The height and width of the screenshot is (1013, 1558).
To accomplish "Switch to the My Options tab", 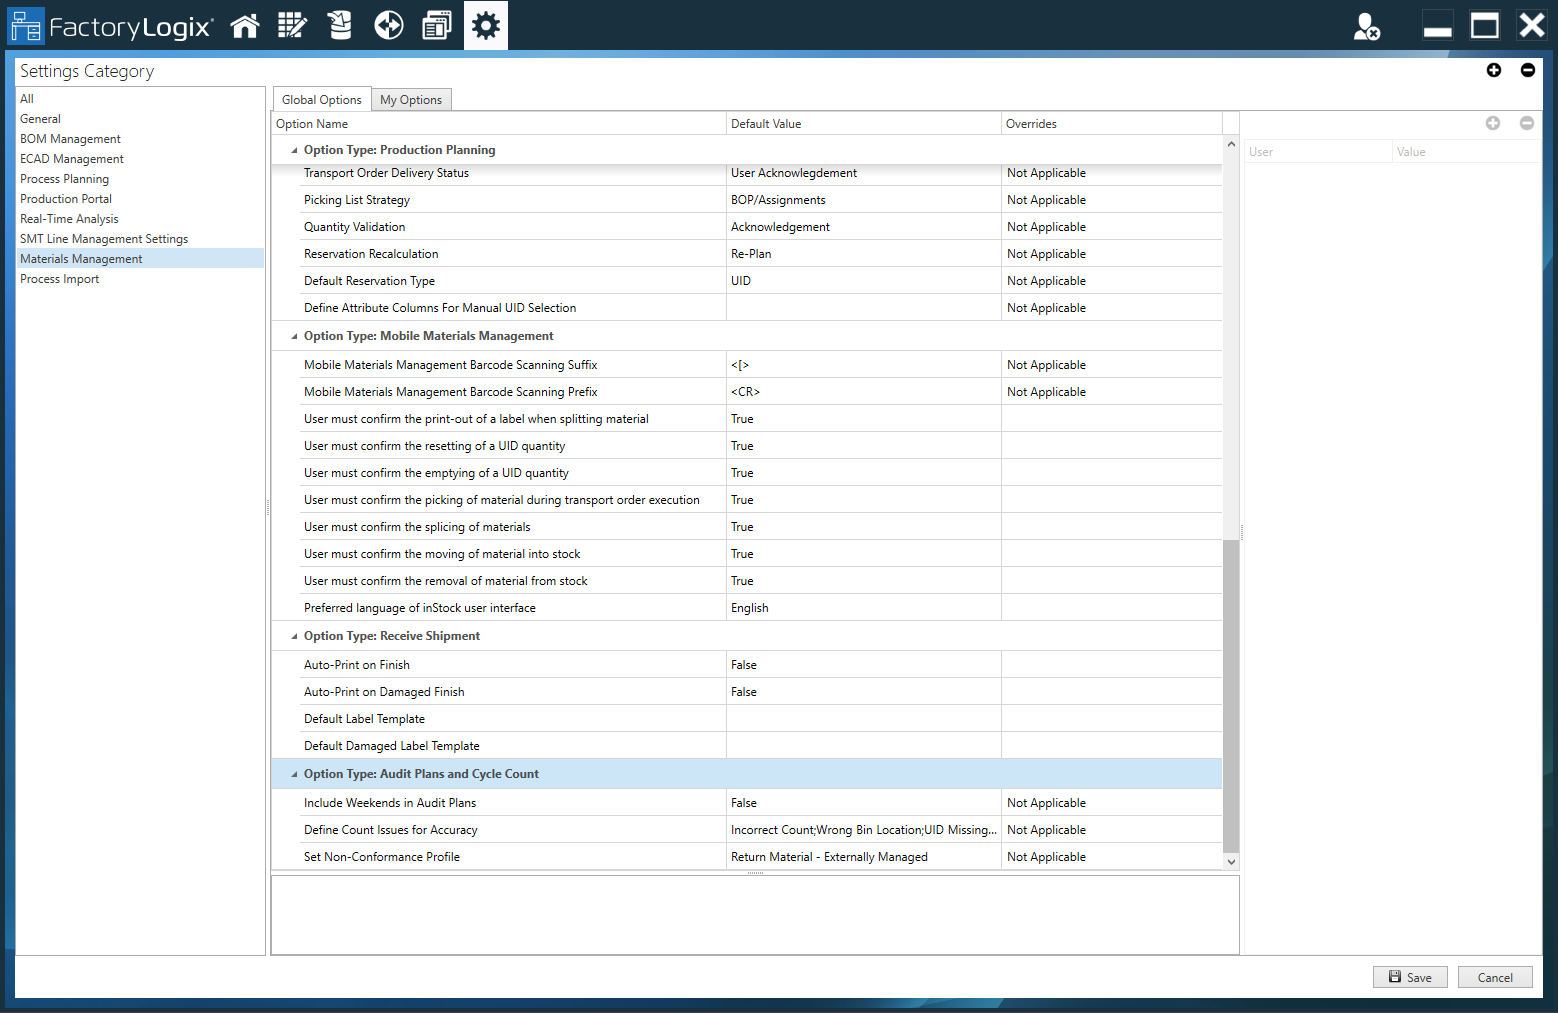I will (x=411, y=99).
